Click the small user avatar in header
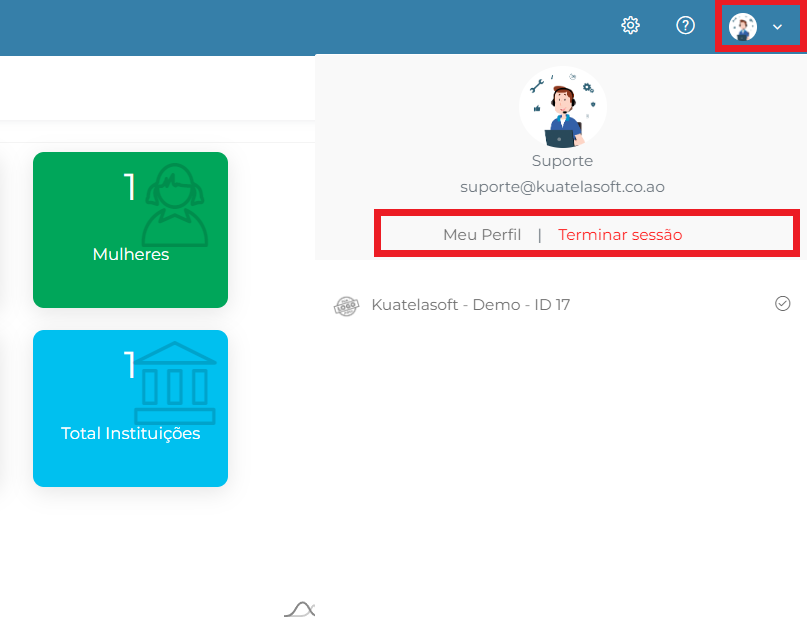 tap(743, 27)
